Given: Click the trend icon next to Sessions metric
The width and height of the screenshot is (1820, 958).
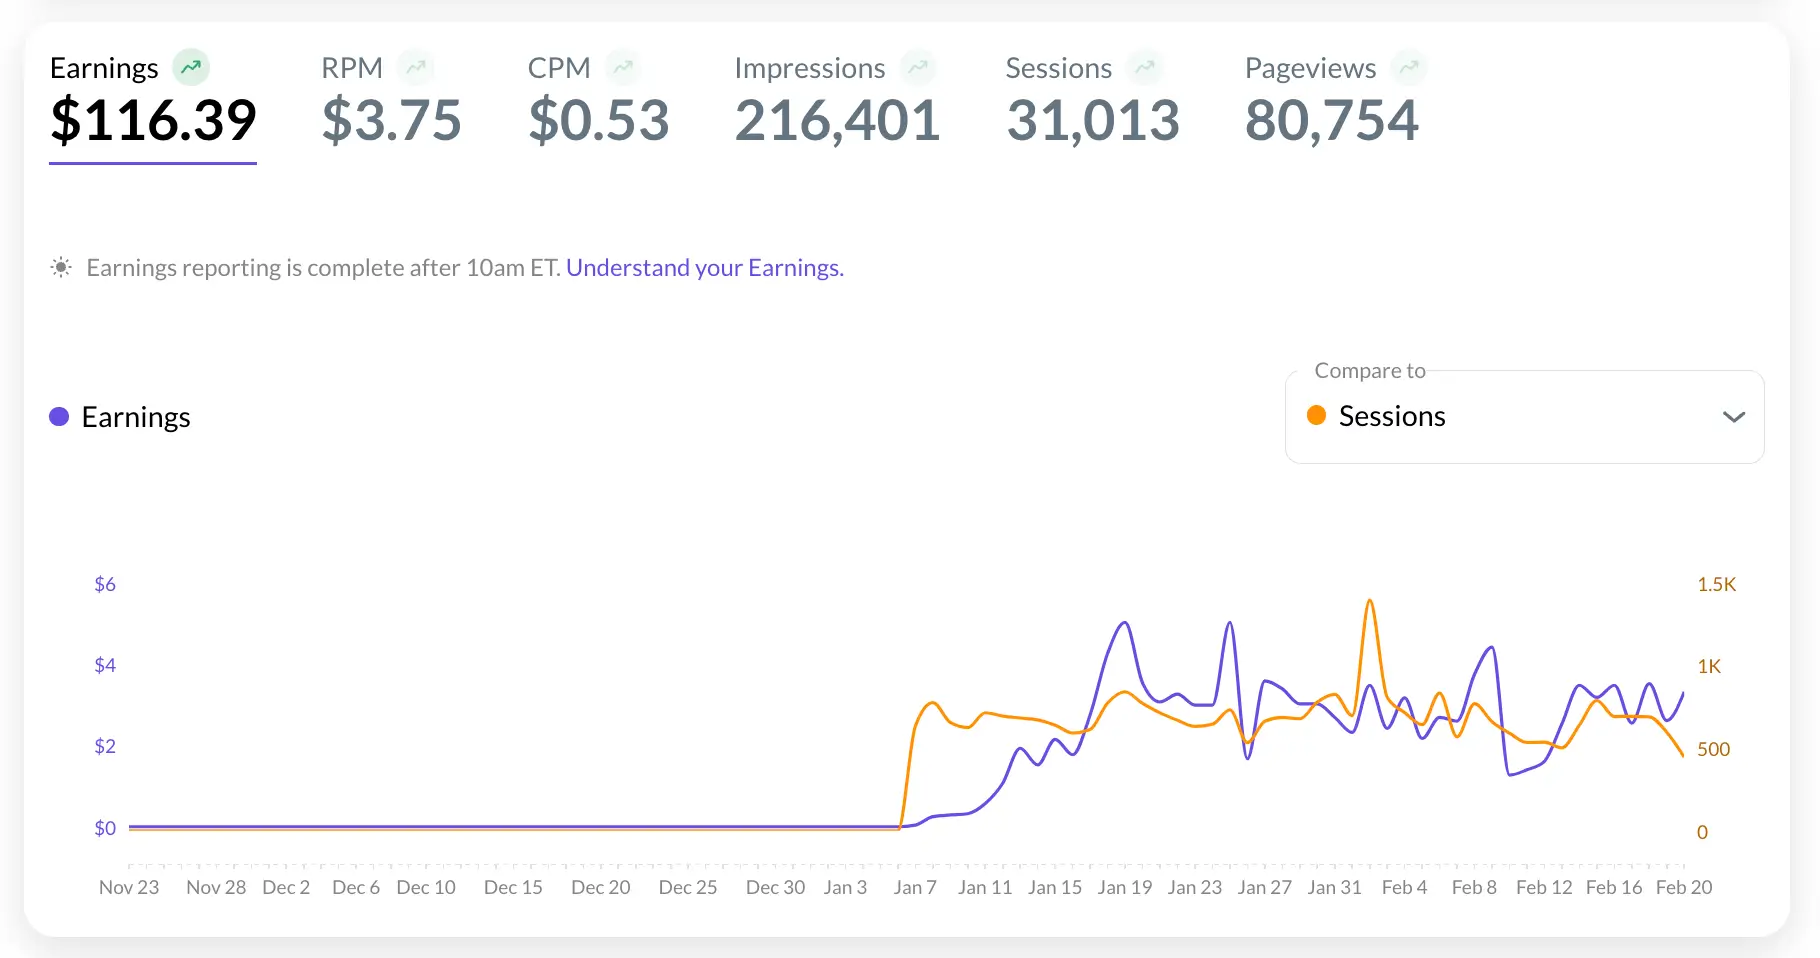Looking at the screenshot, I should tap(1145, 68).
